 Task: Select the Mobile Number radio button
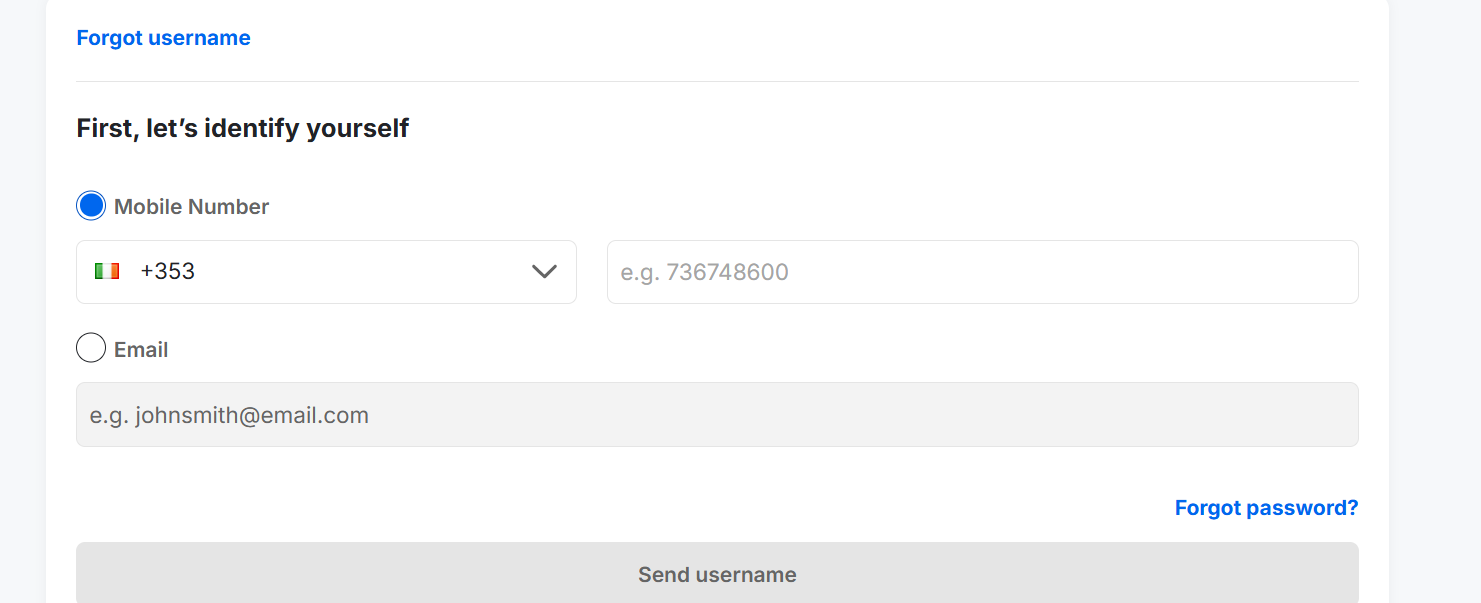(x=91, y=206)
